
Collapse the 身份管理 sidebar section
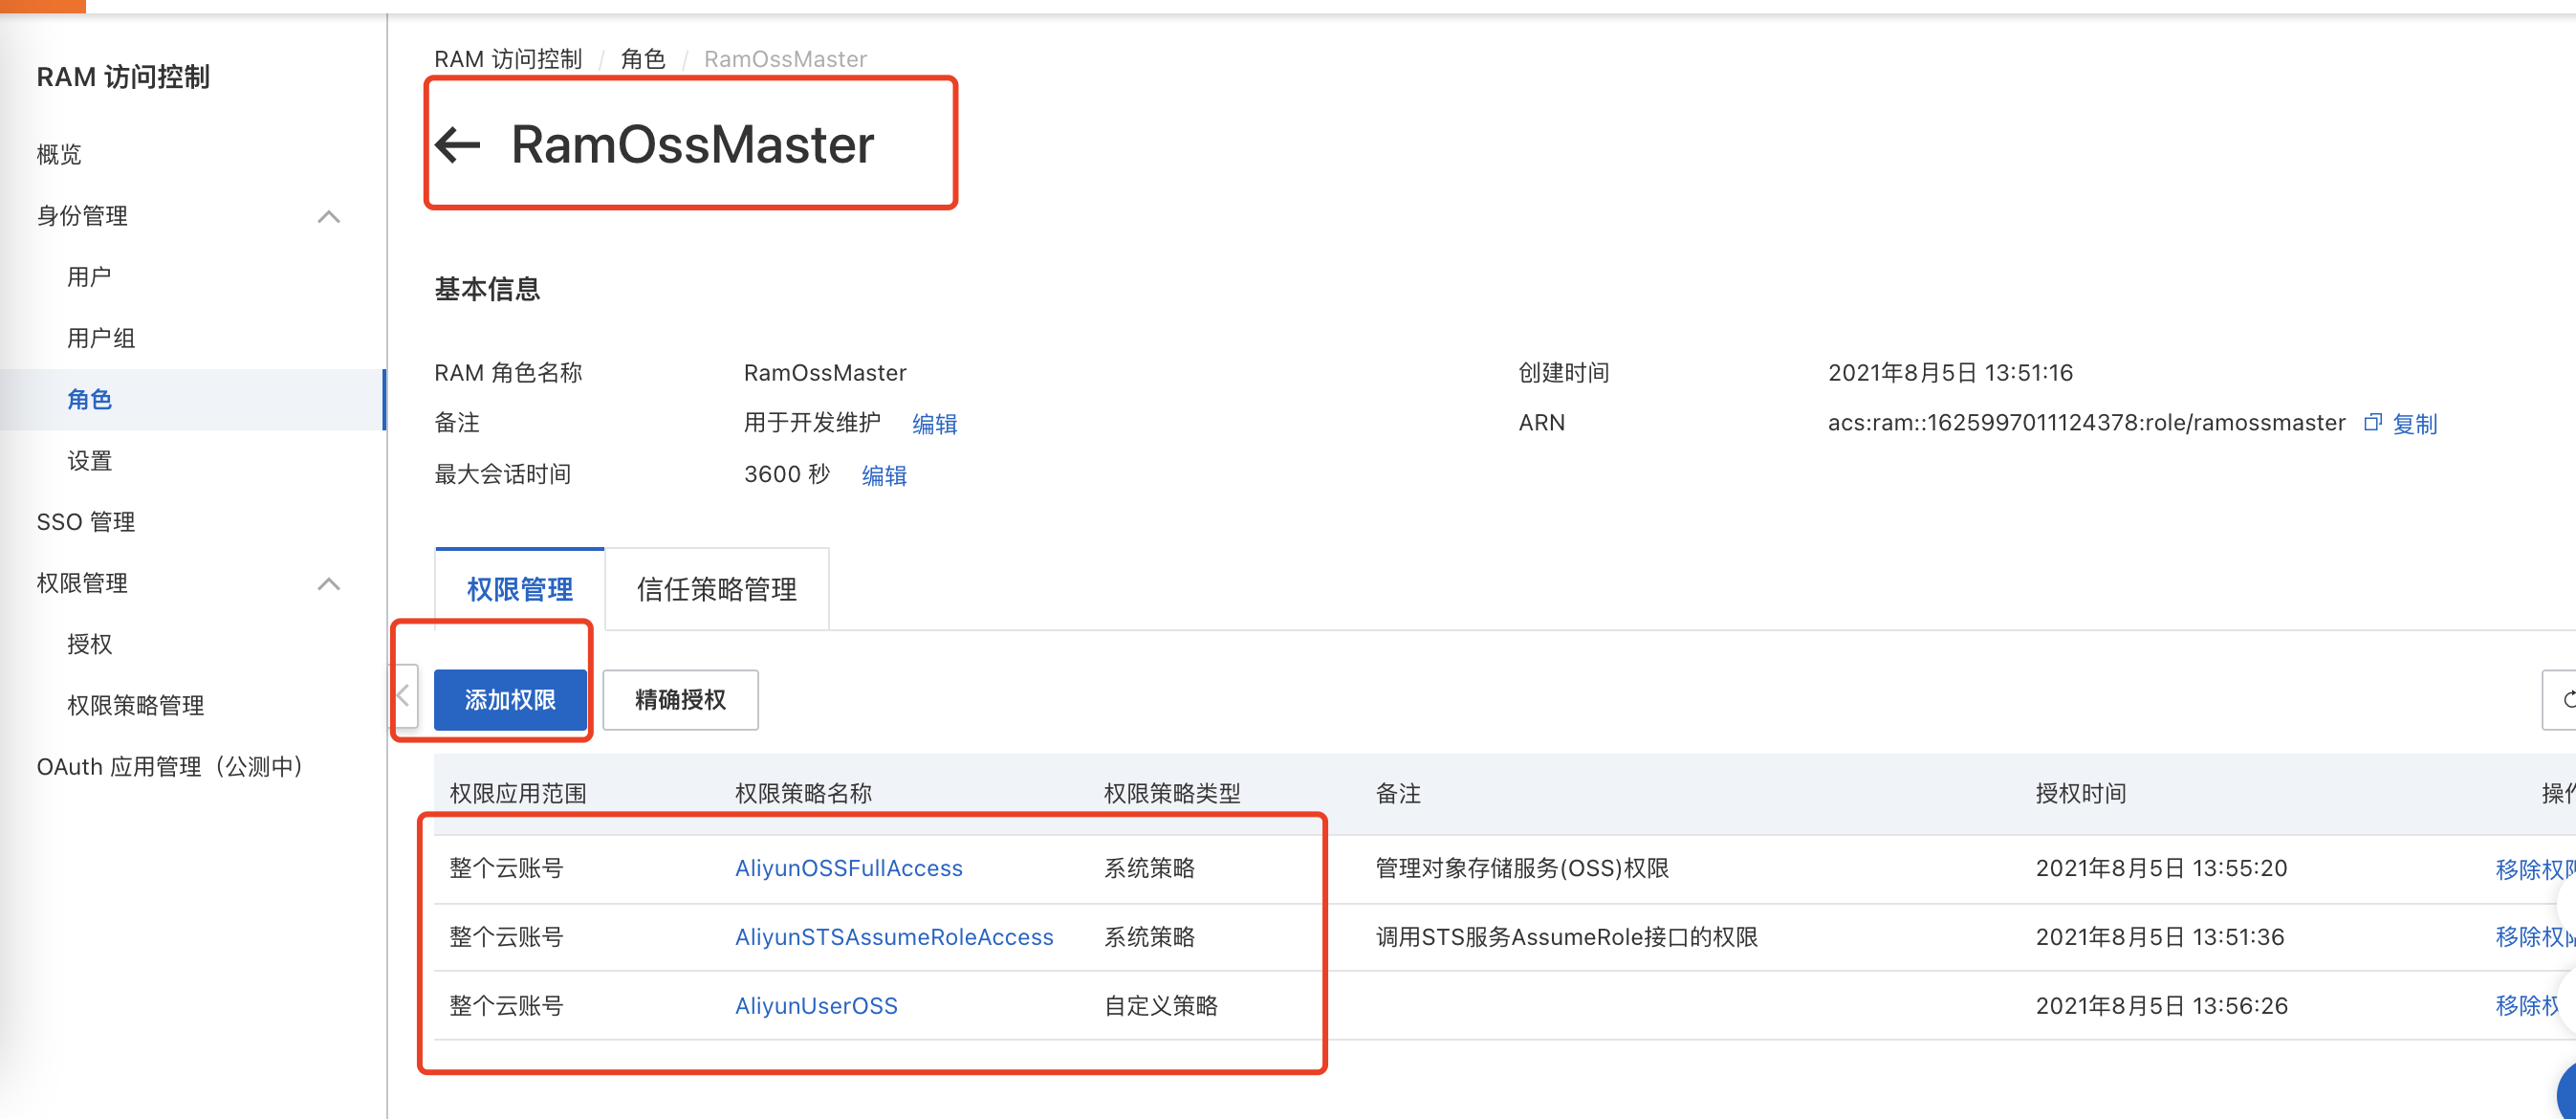(329, 216)
